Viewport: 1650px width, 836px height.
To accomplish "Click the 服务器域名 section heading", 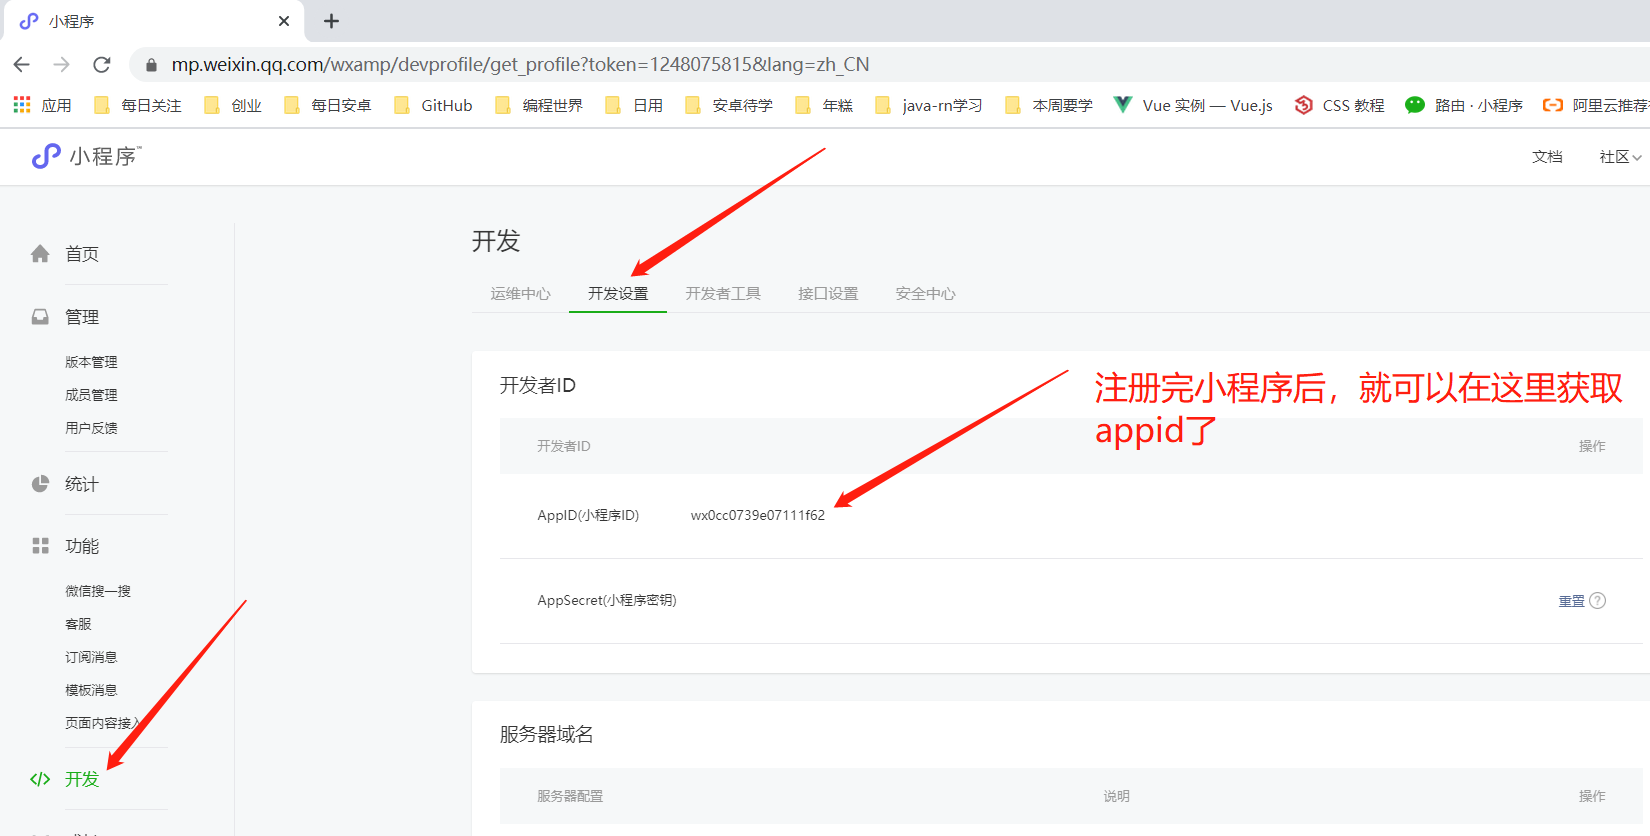I will coord(546,734).
